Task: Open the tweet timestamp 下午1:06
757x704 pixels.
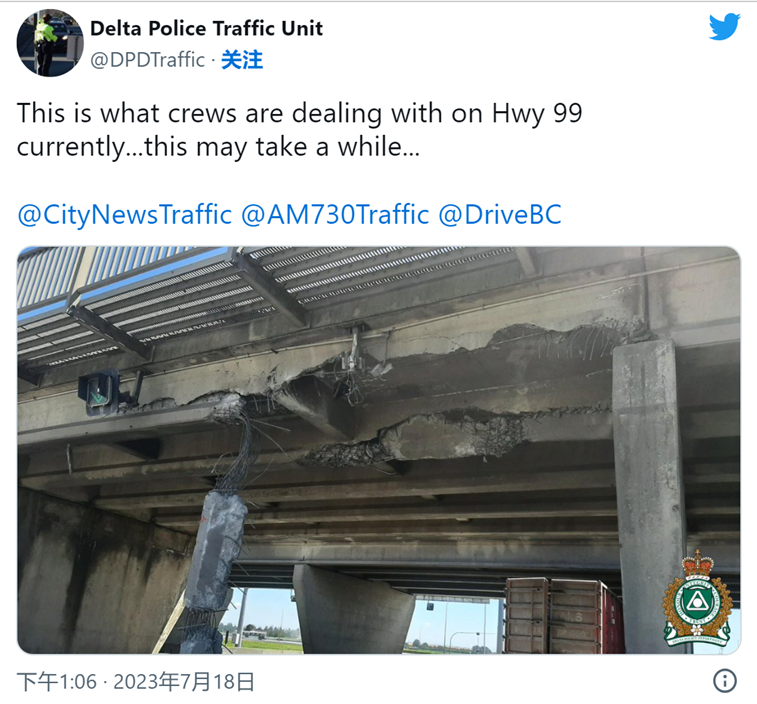Action: (57, 682)
